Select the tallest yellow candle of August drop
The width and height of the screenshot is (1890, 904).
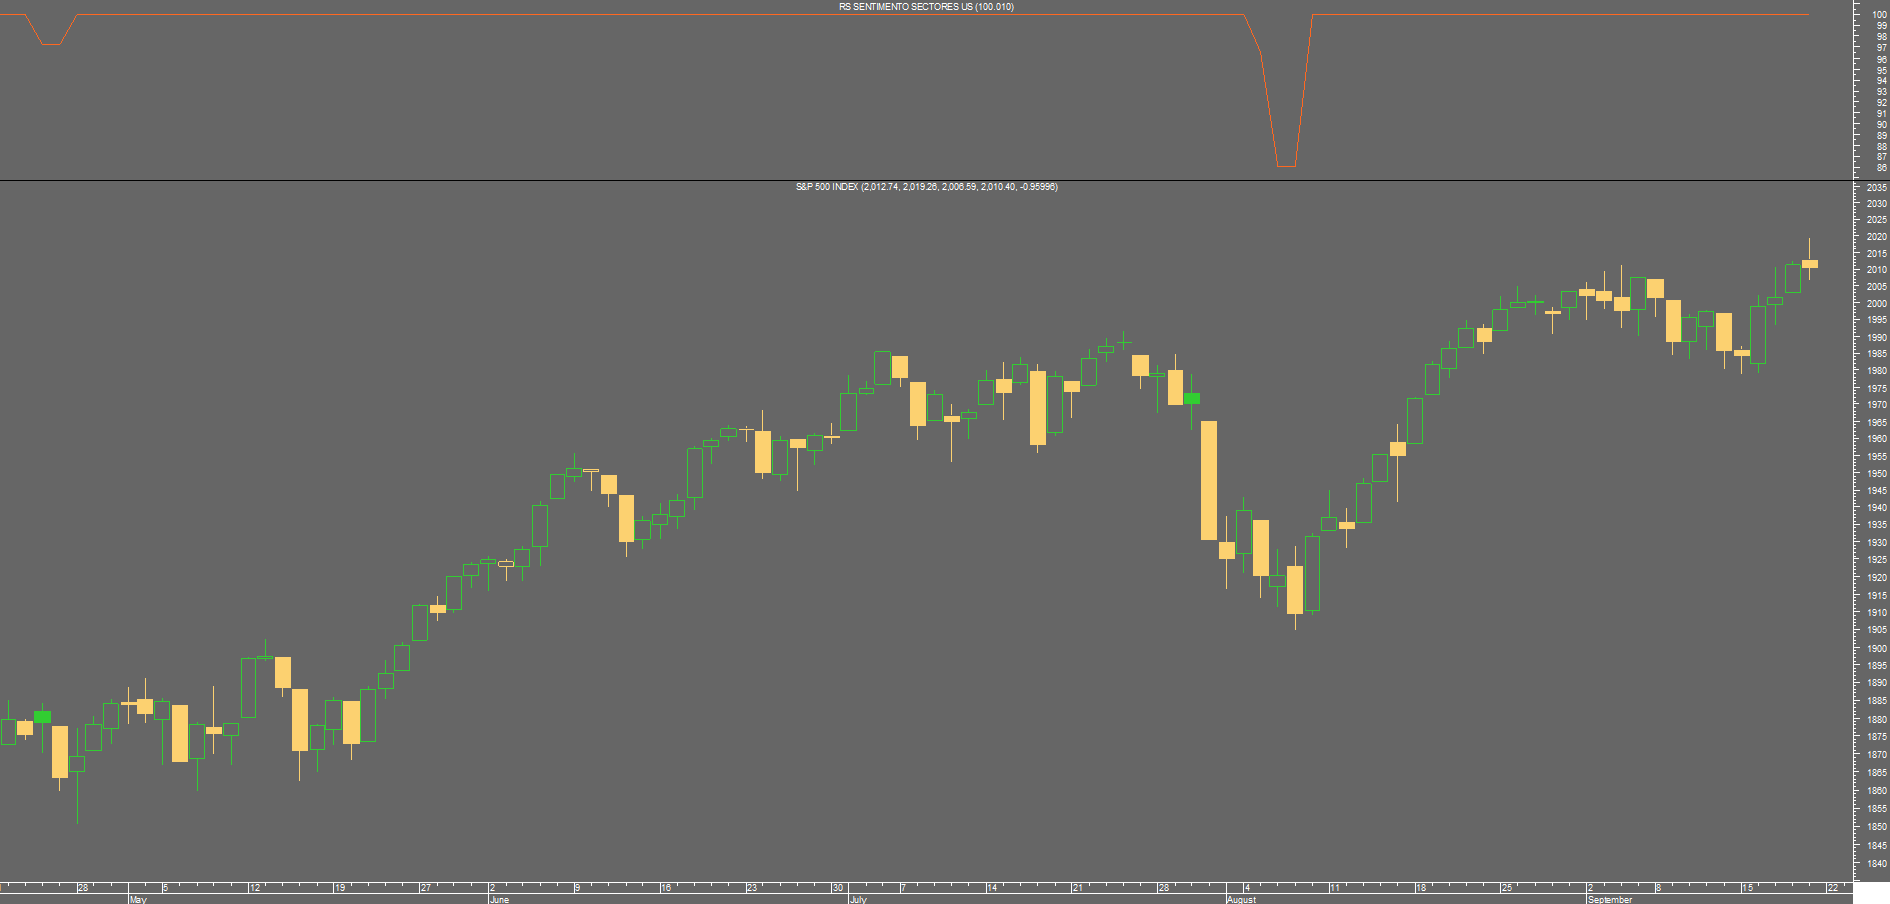point(1209,480)
